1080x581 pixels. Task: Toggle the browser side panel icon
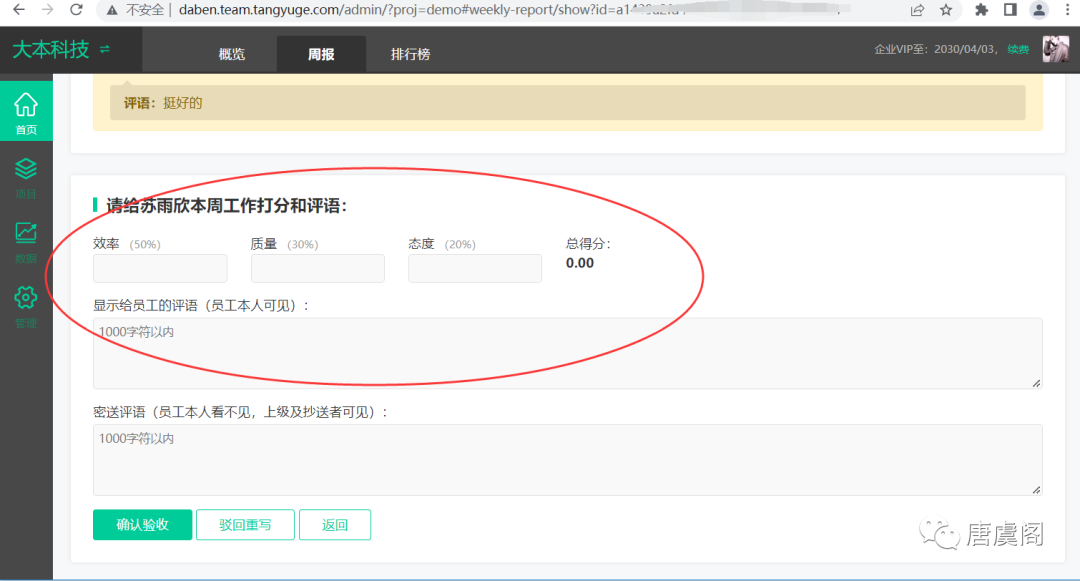click(1010, 10)
